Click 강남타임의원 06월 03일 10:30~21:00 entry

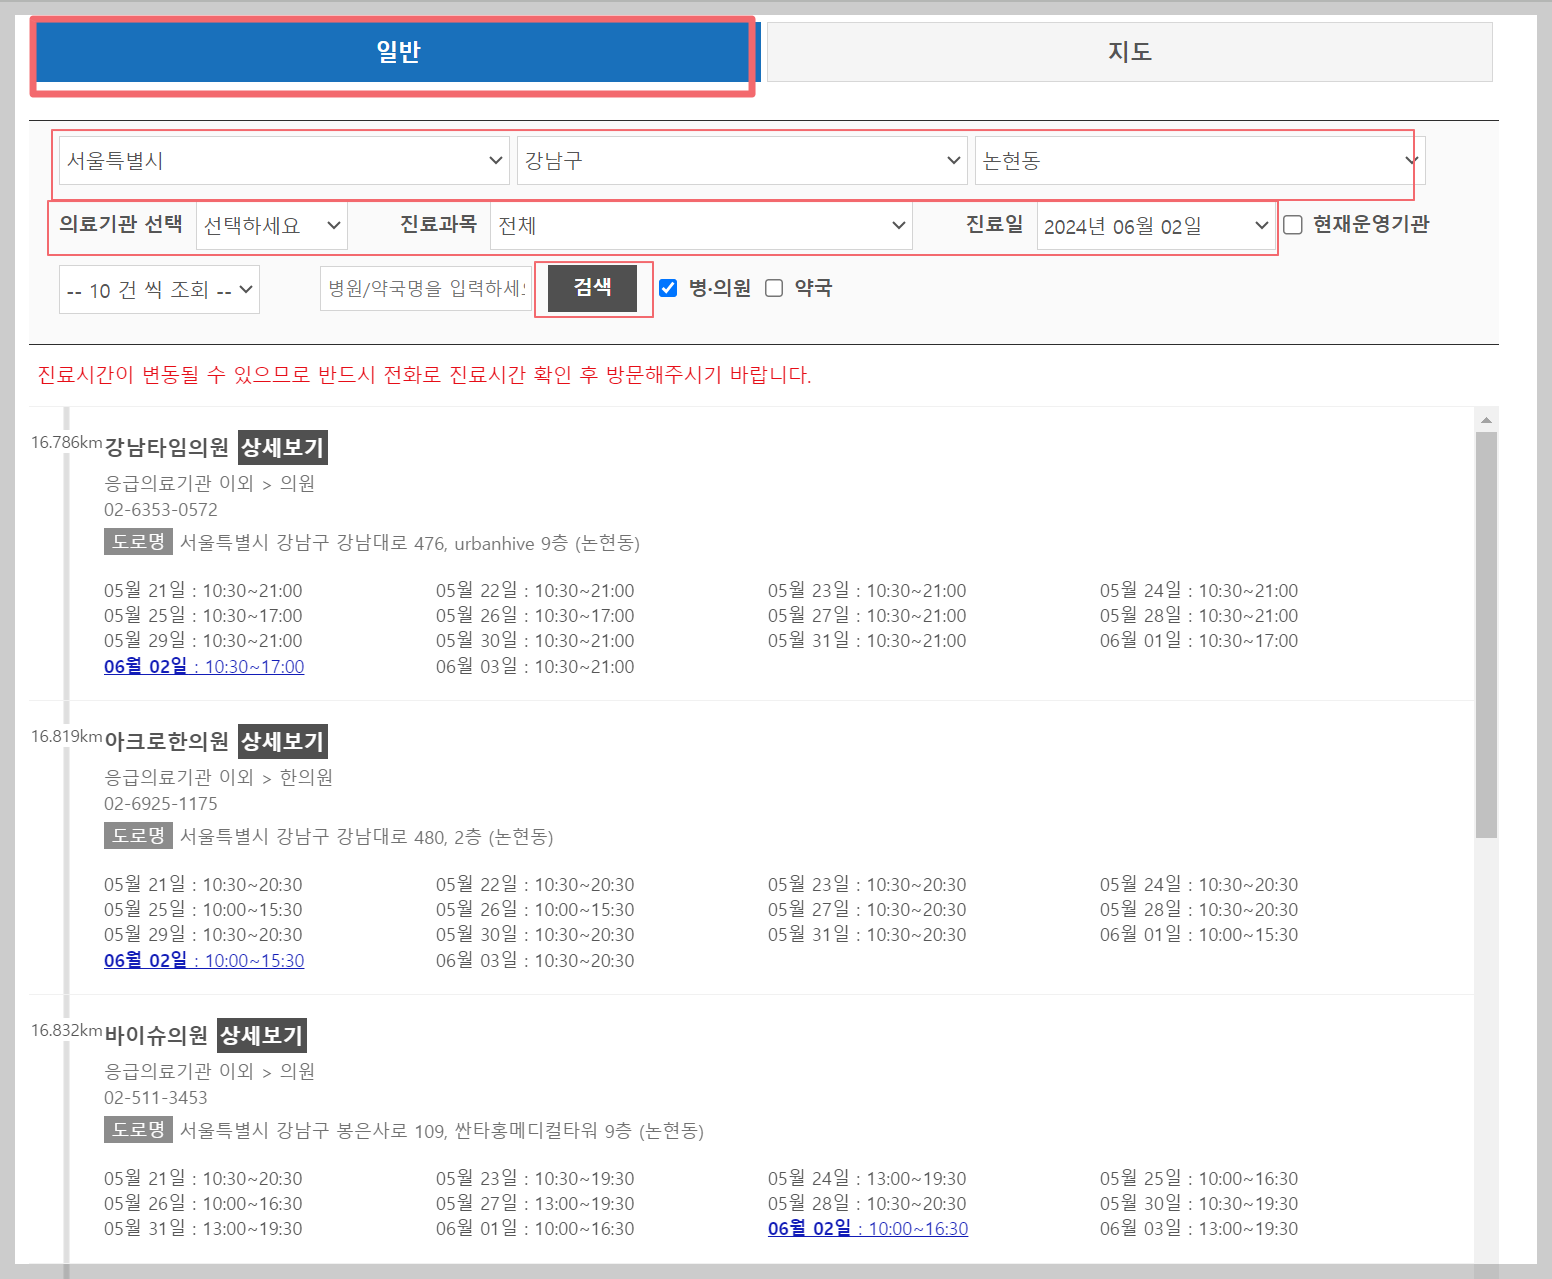pyautogui.click(x=535, y=667)
